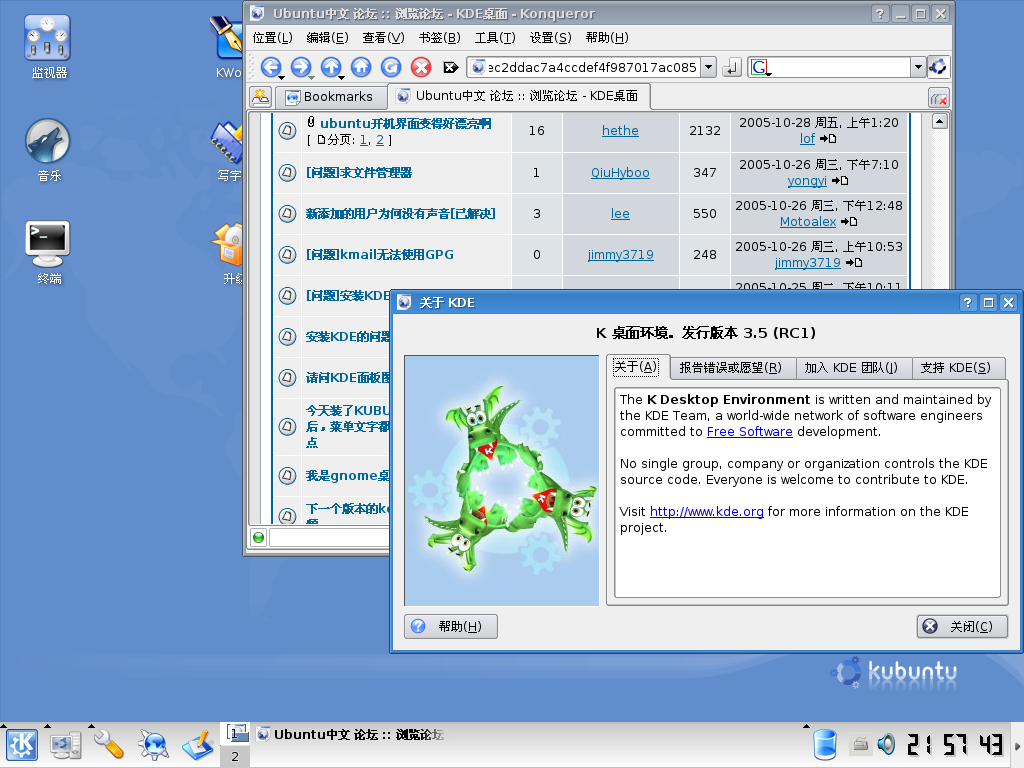Open the K menu in the panel
Image resolution: width=1024 pixels, height=768 pixels.
click(x=22, y=745)
